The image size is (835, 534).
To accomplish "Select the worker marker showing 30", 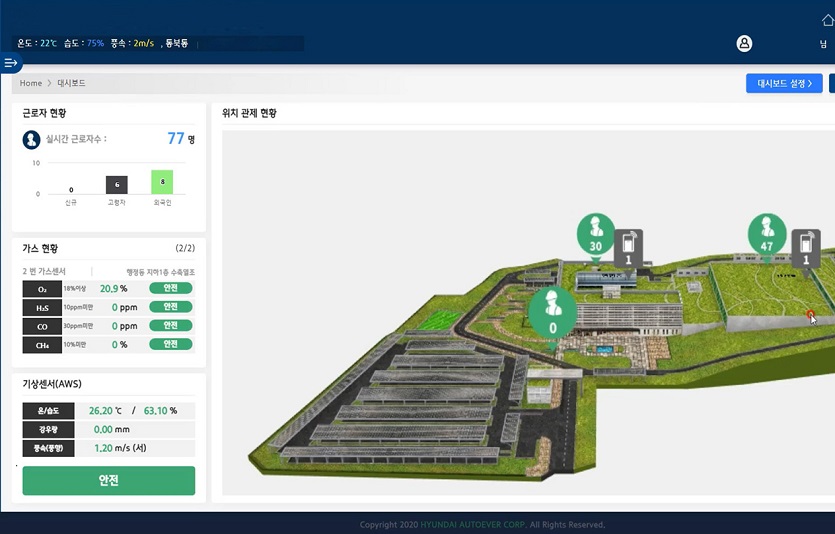I will coord(596,235).
